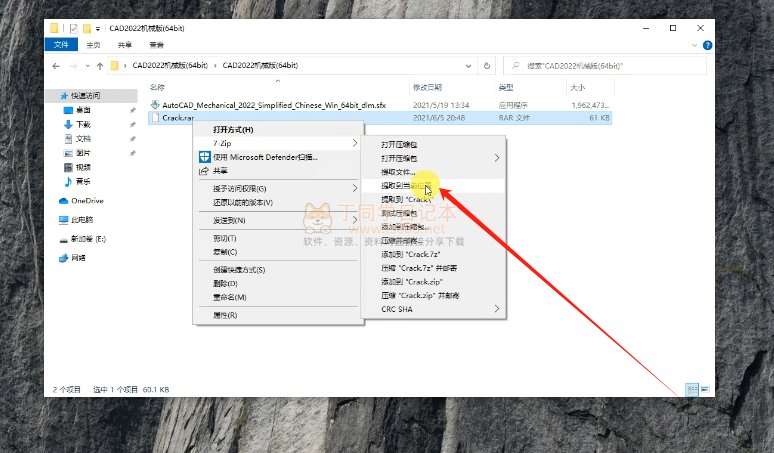The image size is (774, 453).
Task: Click the New folder icon in the title bar
Action: pyautogui.click(x=87, y=29)
